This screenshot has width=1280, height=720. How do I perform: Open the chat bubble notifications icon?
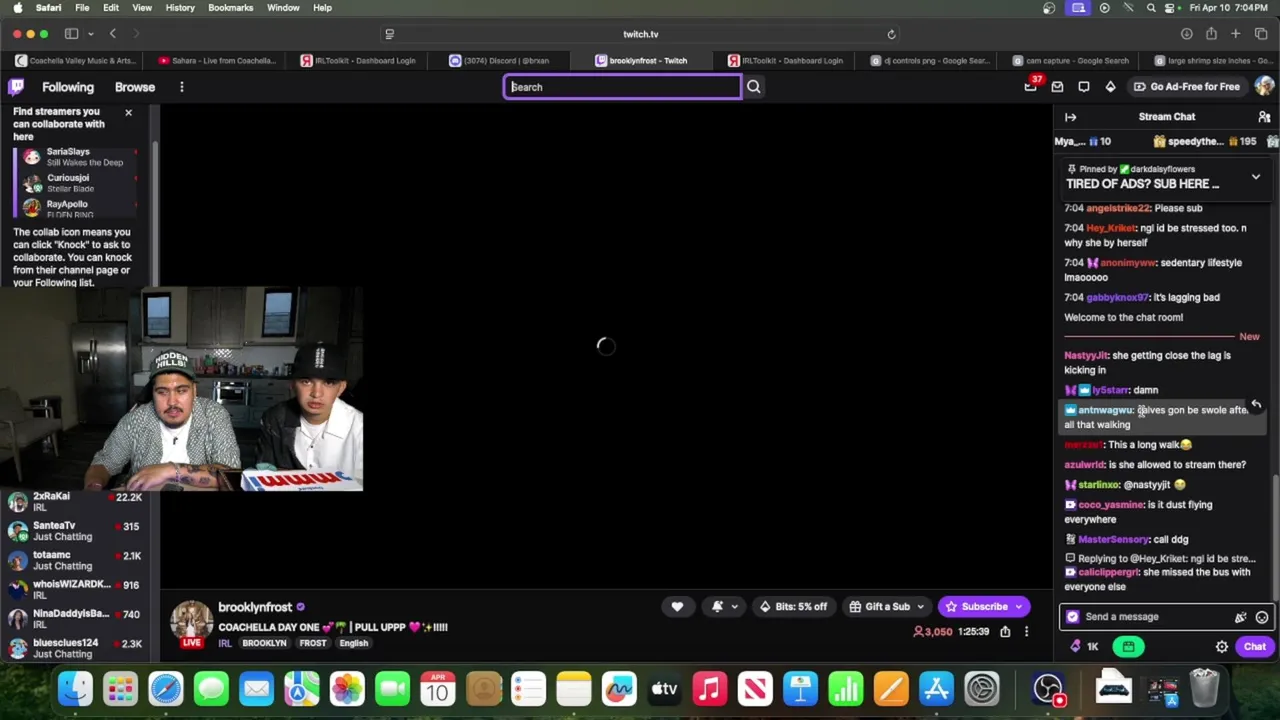[1084, 87]
